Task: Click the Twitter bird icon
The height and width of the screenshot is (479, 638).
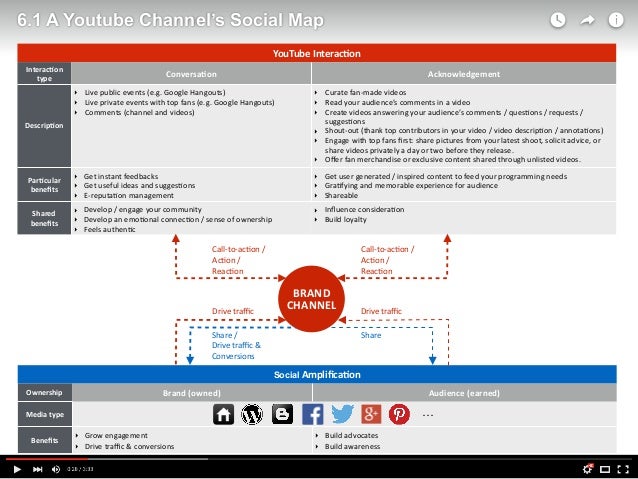Action: [342, 414]
